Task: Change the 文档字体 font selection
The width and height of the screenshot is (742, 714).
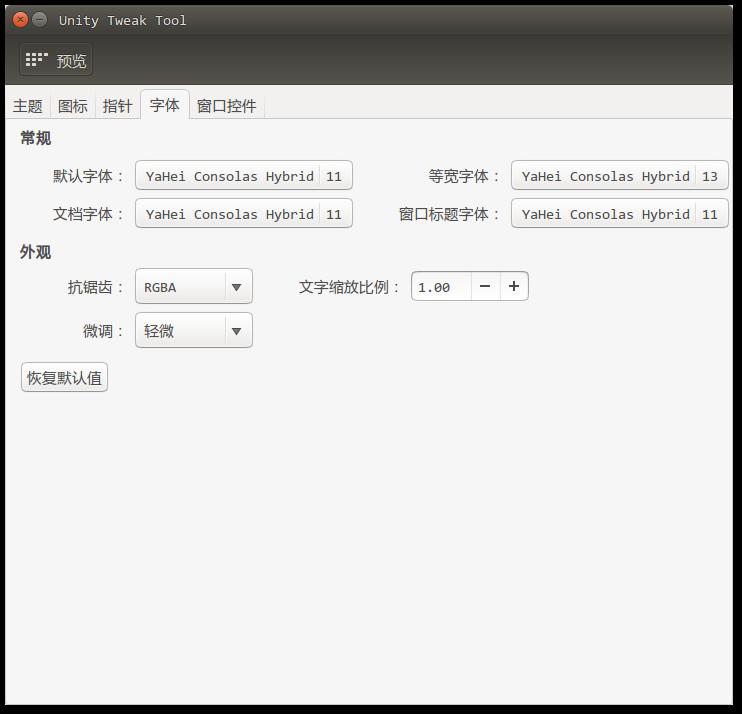Action: coord(243,214)
